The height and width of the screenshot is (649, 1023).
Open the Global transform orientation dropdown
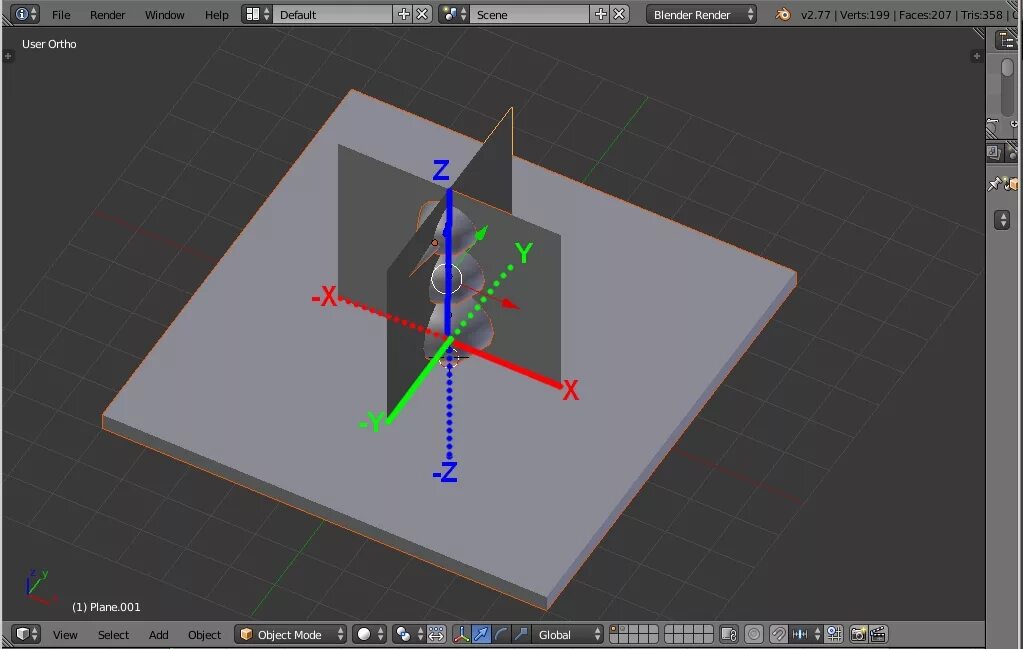coord(568,635)
